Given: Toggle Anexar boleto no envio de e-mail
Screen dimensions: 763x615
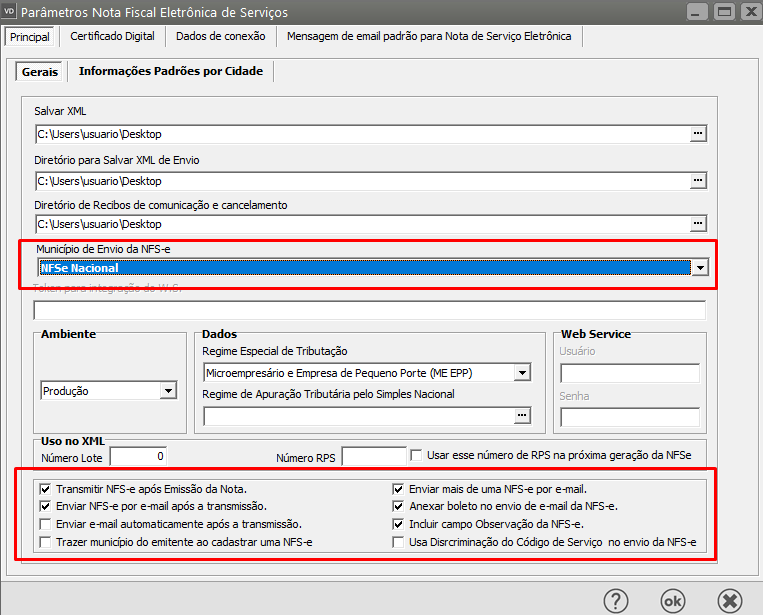Looking at the screenshot, I should (x=398, y=506).
